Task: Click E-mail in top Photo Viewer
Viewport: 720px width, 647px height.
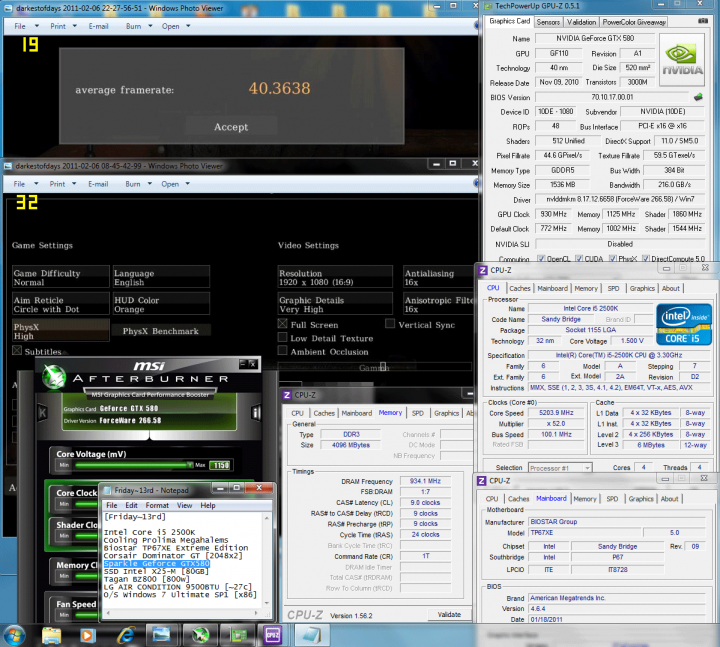Action: coord(98,26)
